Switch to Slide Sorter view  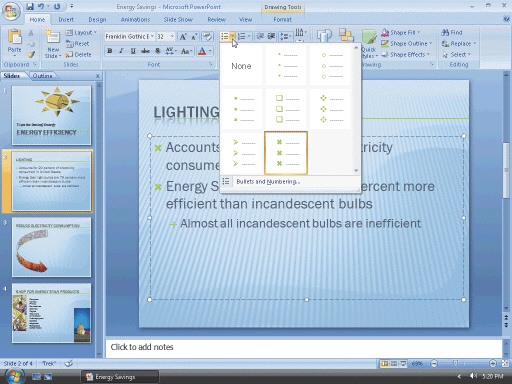394,363
